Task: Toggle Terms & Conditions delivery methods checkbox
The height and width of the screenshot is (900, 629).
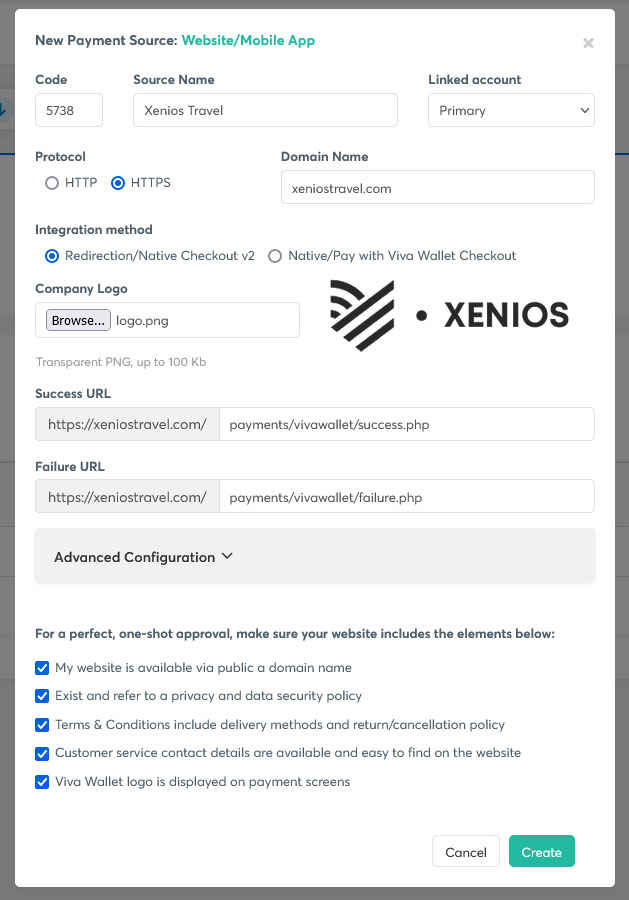Action: (x=42, y=725)
